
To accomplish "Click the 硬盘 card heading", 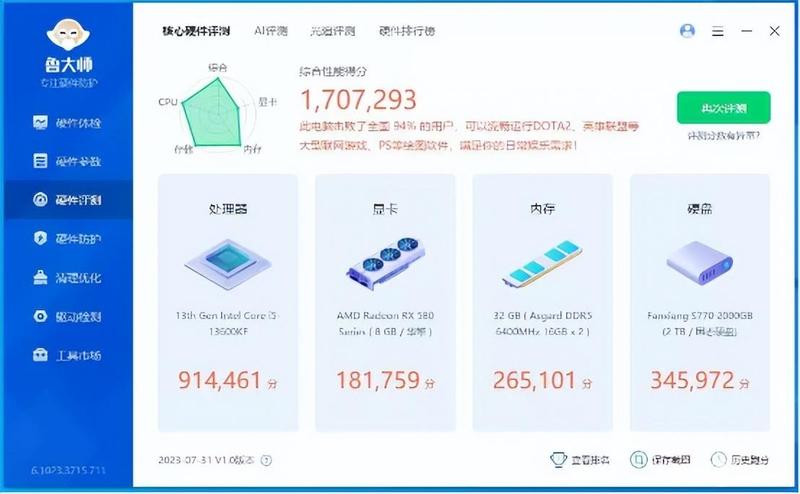I will point(699,209).
